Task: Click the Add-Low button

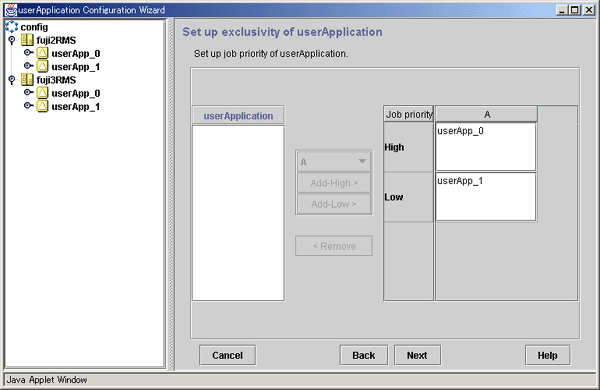Action: (x=334, y=204)
